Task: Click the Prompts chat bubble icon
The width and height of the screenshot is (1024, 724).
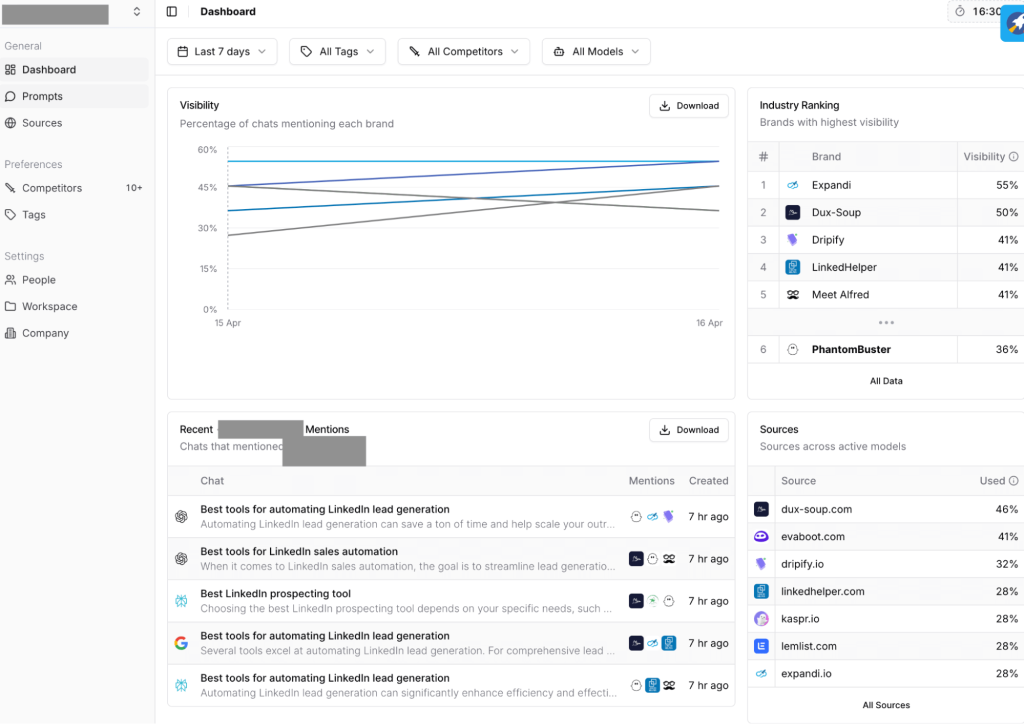Action: point(10,97)
